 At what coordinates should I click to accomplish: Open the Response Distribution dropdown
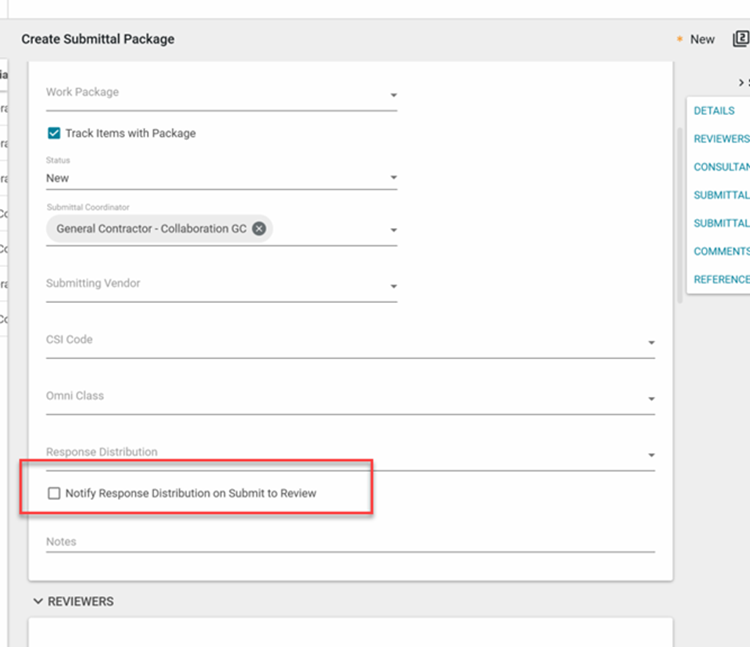coord(651,455)
